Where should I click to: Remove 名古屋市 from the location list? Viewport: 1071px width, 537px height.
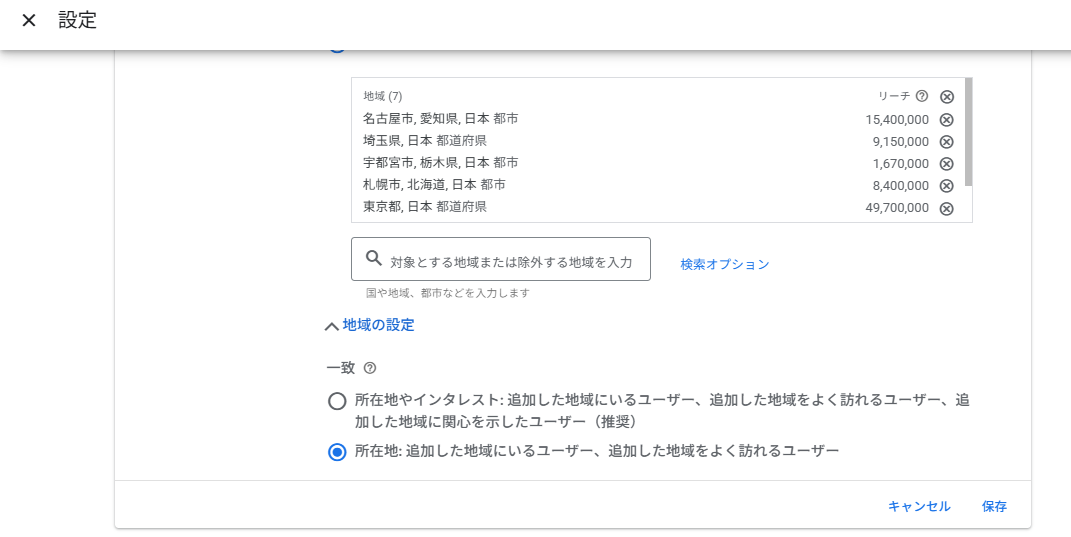pos(947,120)
